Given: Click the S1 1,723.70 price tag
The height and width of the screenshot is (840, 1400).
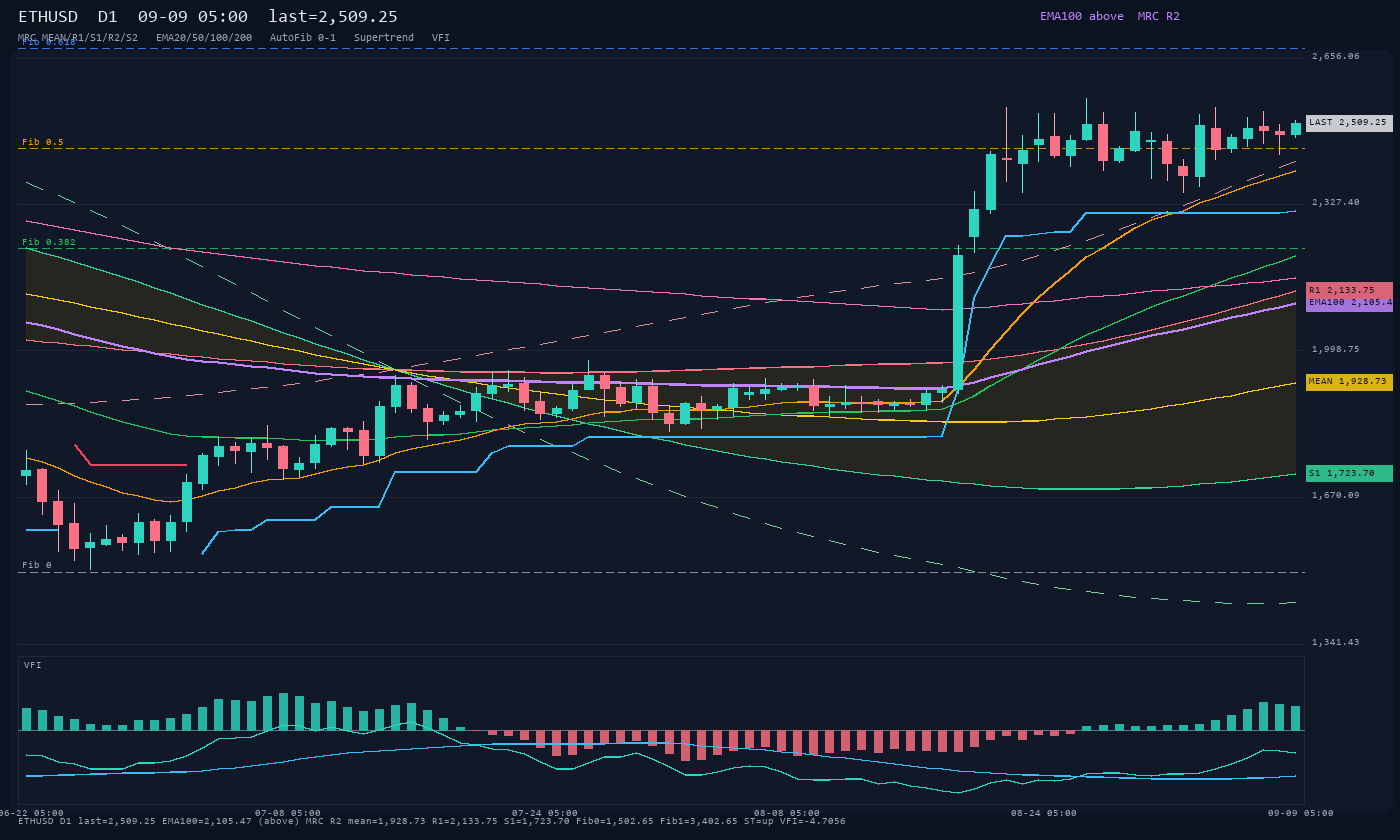Looking at the screenshot, I should click(1349, 474).
